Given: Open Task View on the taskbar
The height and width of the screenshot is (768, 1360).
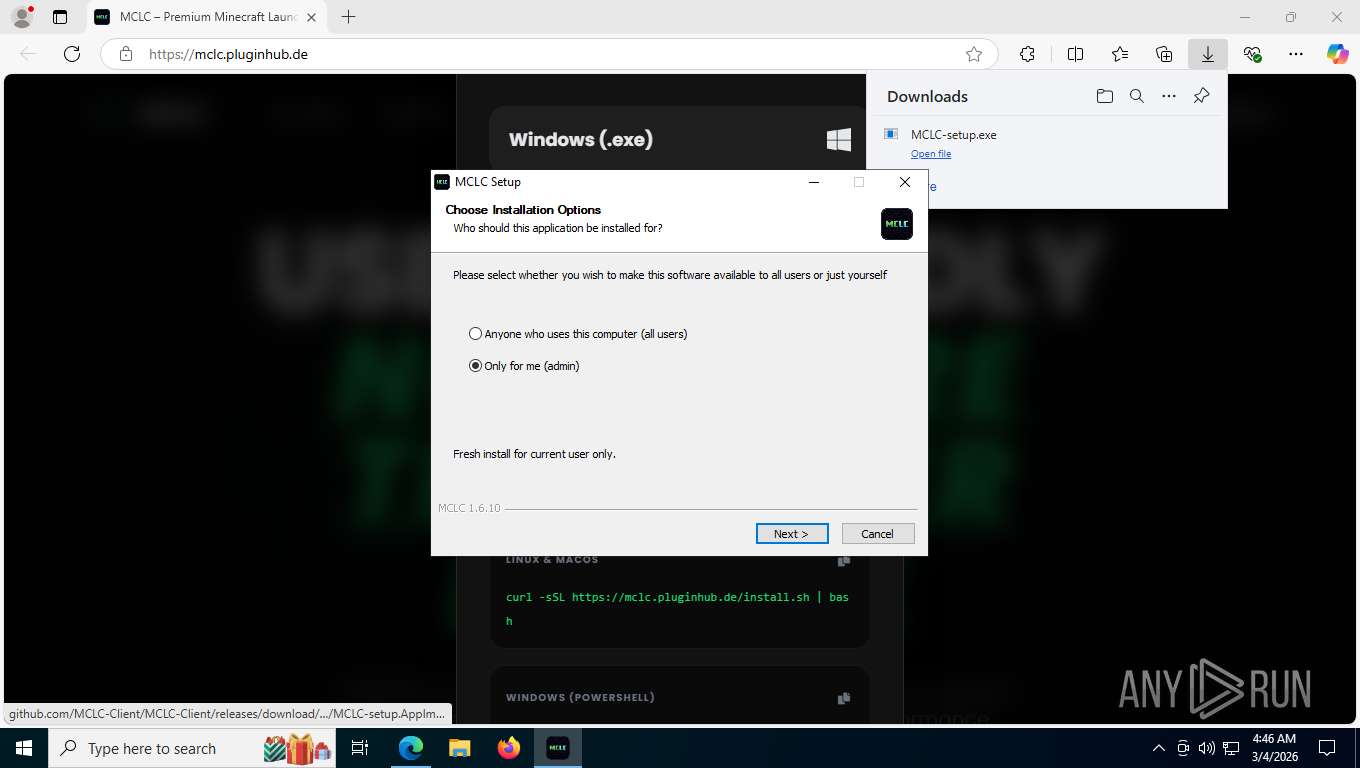Looking at the screenshot, I should tap(360, 748).
